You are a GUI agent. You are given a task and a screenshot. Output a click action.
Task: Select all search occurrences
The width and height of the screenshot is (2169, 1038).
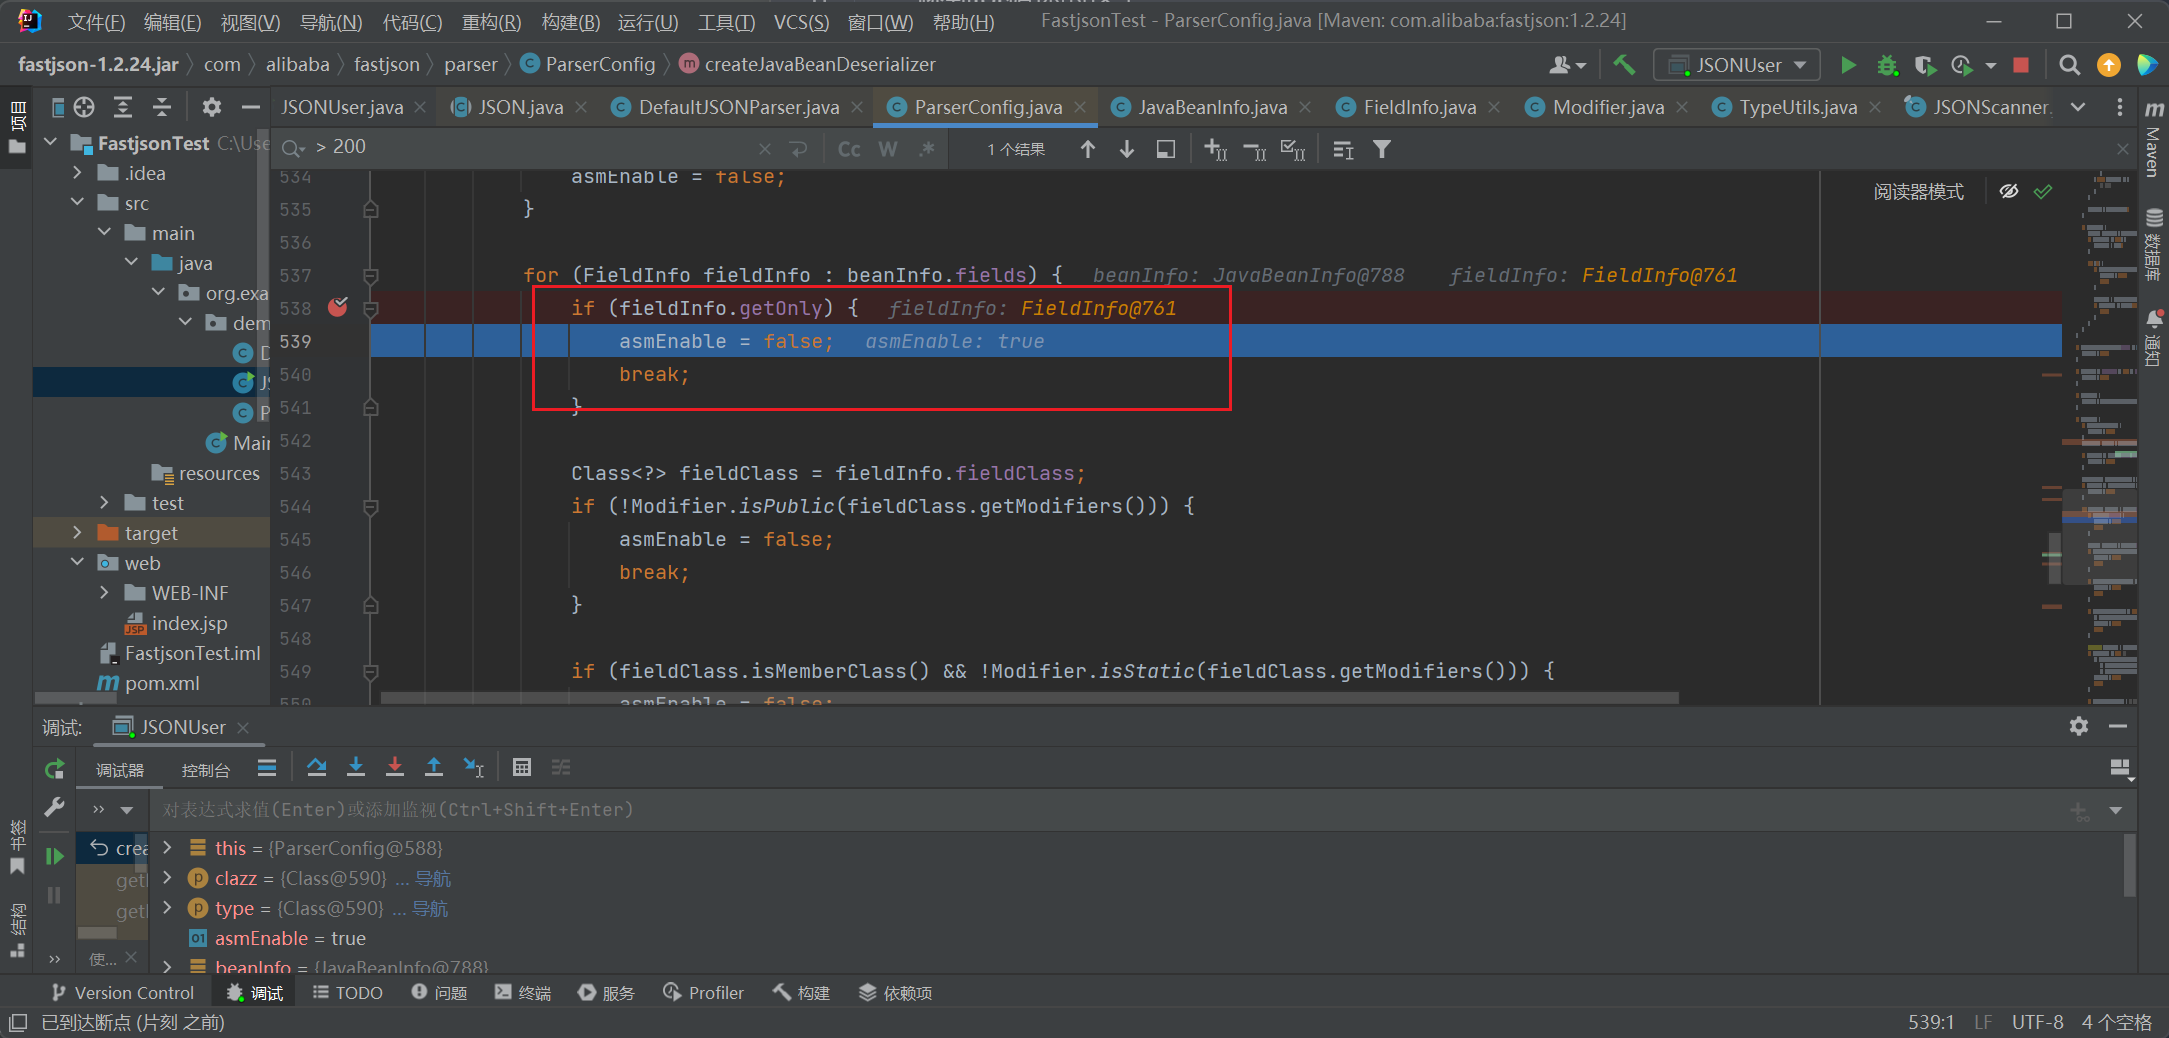pyautogui.click(x=1293, y=149)
